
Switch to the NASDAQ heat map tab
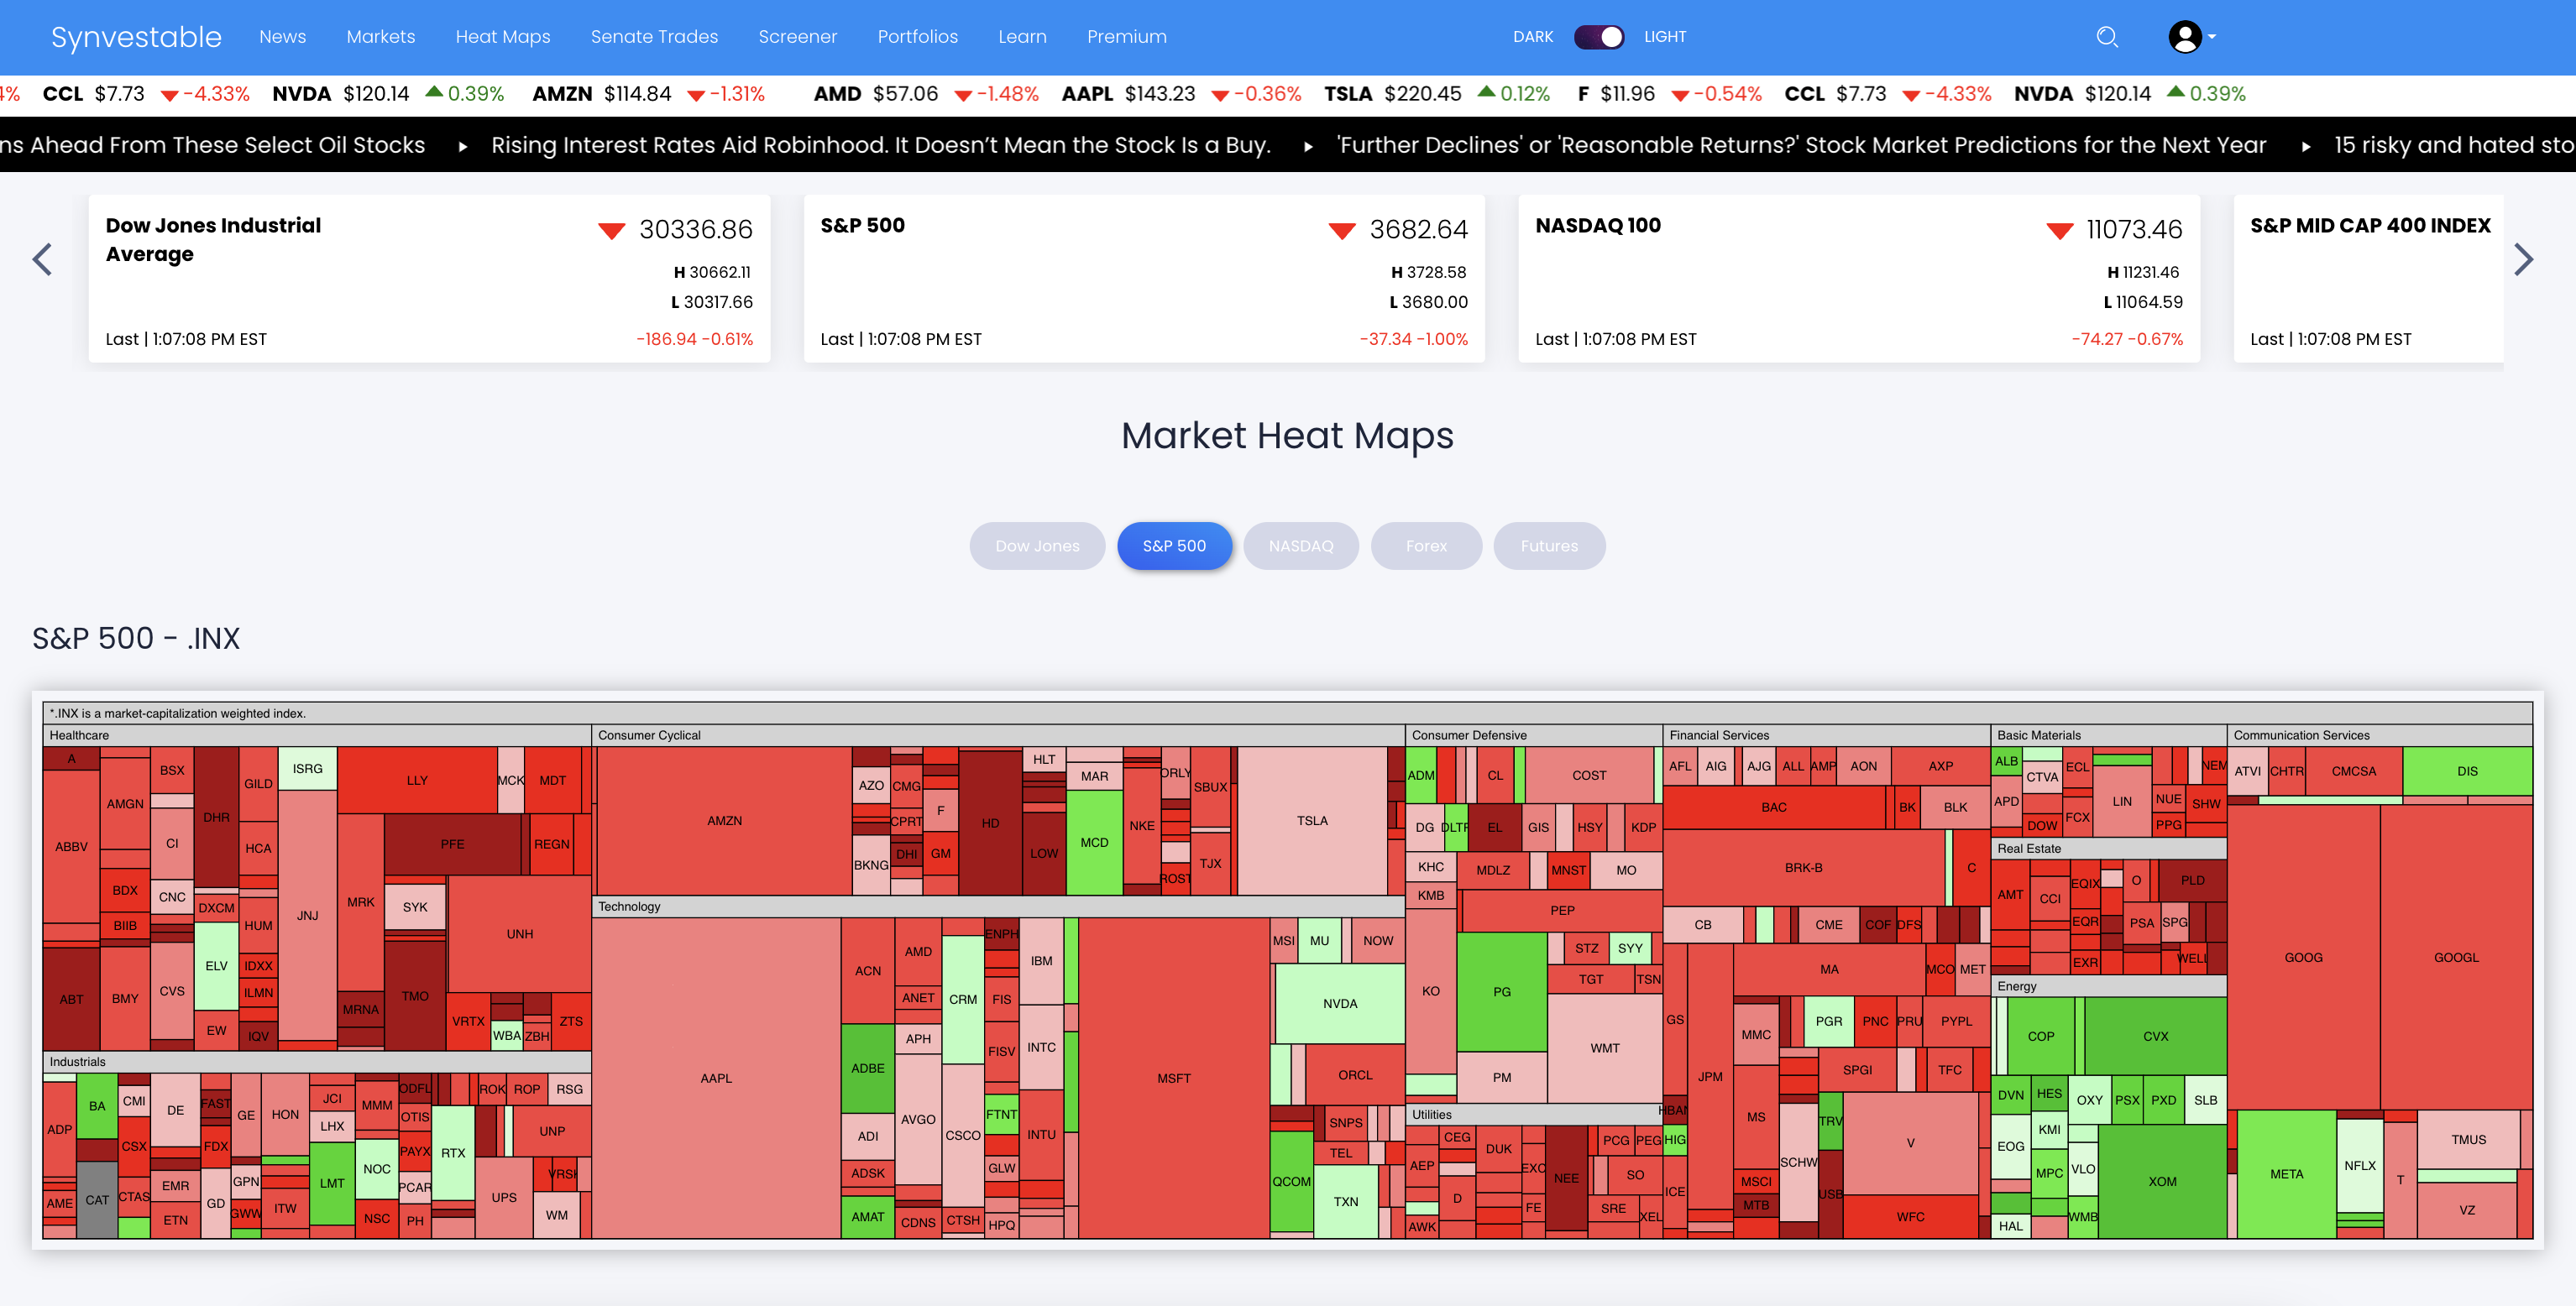[x=1300, y=546]
